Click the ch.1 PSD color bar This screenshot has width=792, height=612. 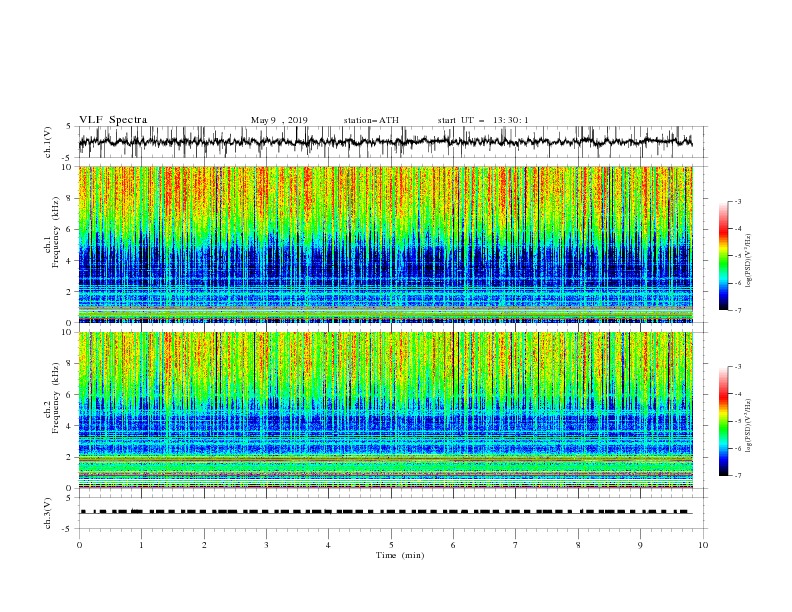(724, 256)
